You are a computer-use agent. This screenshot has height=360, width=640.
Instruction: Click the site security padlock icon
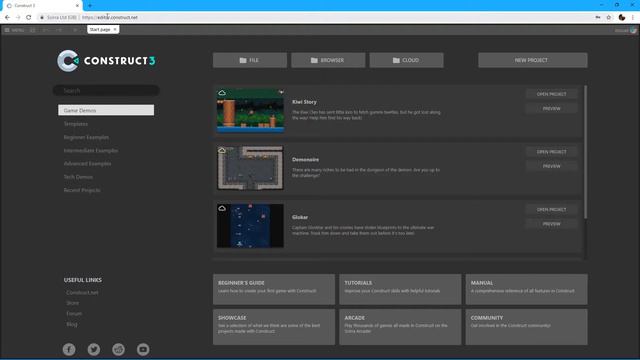[x=42, y=18]
